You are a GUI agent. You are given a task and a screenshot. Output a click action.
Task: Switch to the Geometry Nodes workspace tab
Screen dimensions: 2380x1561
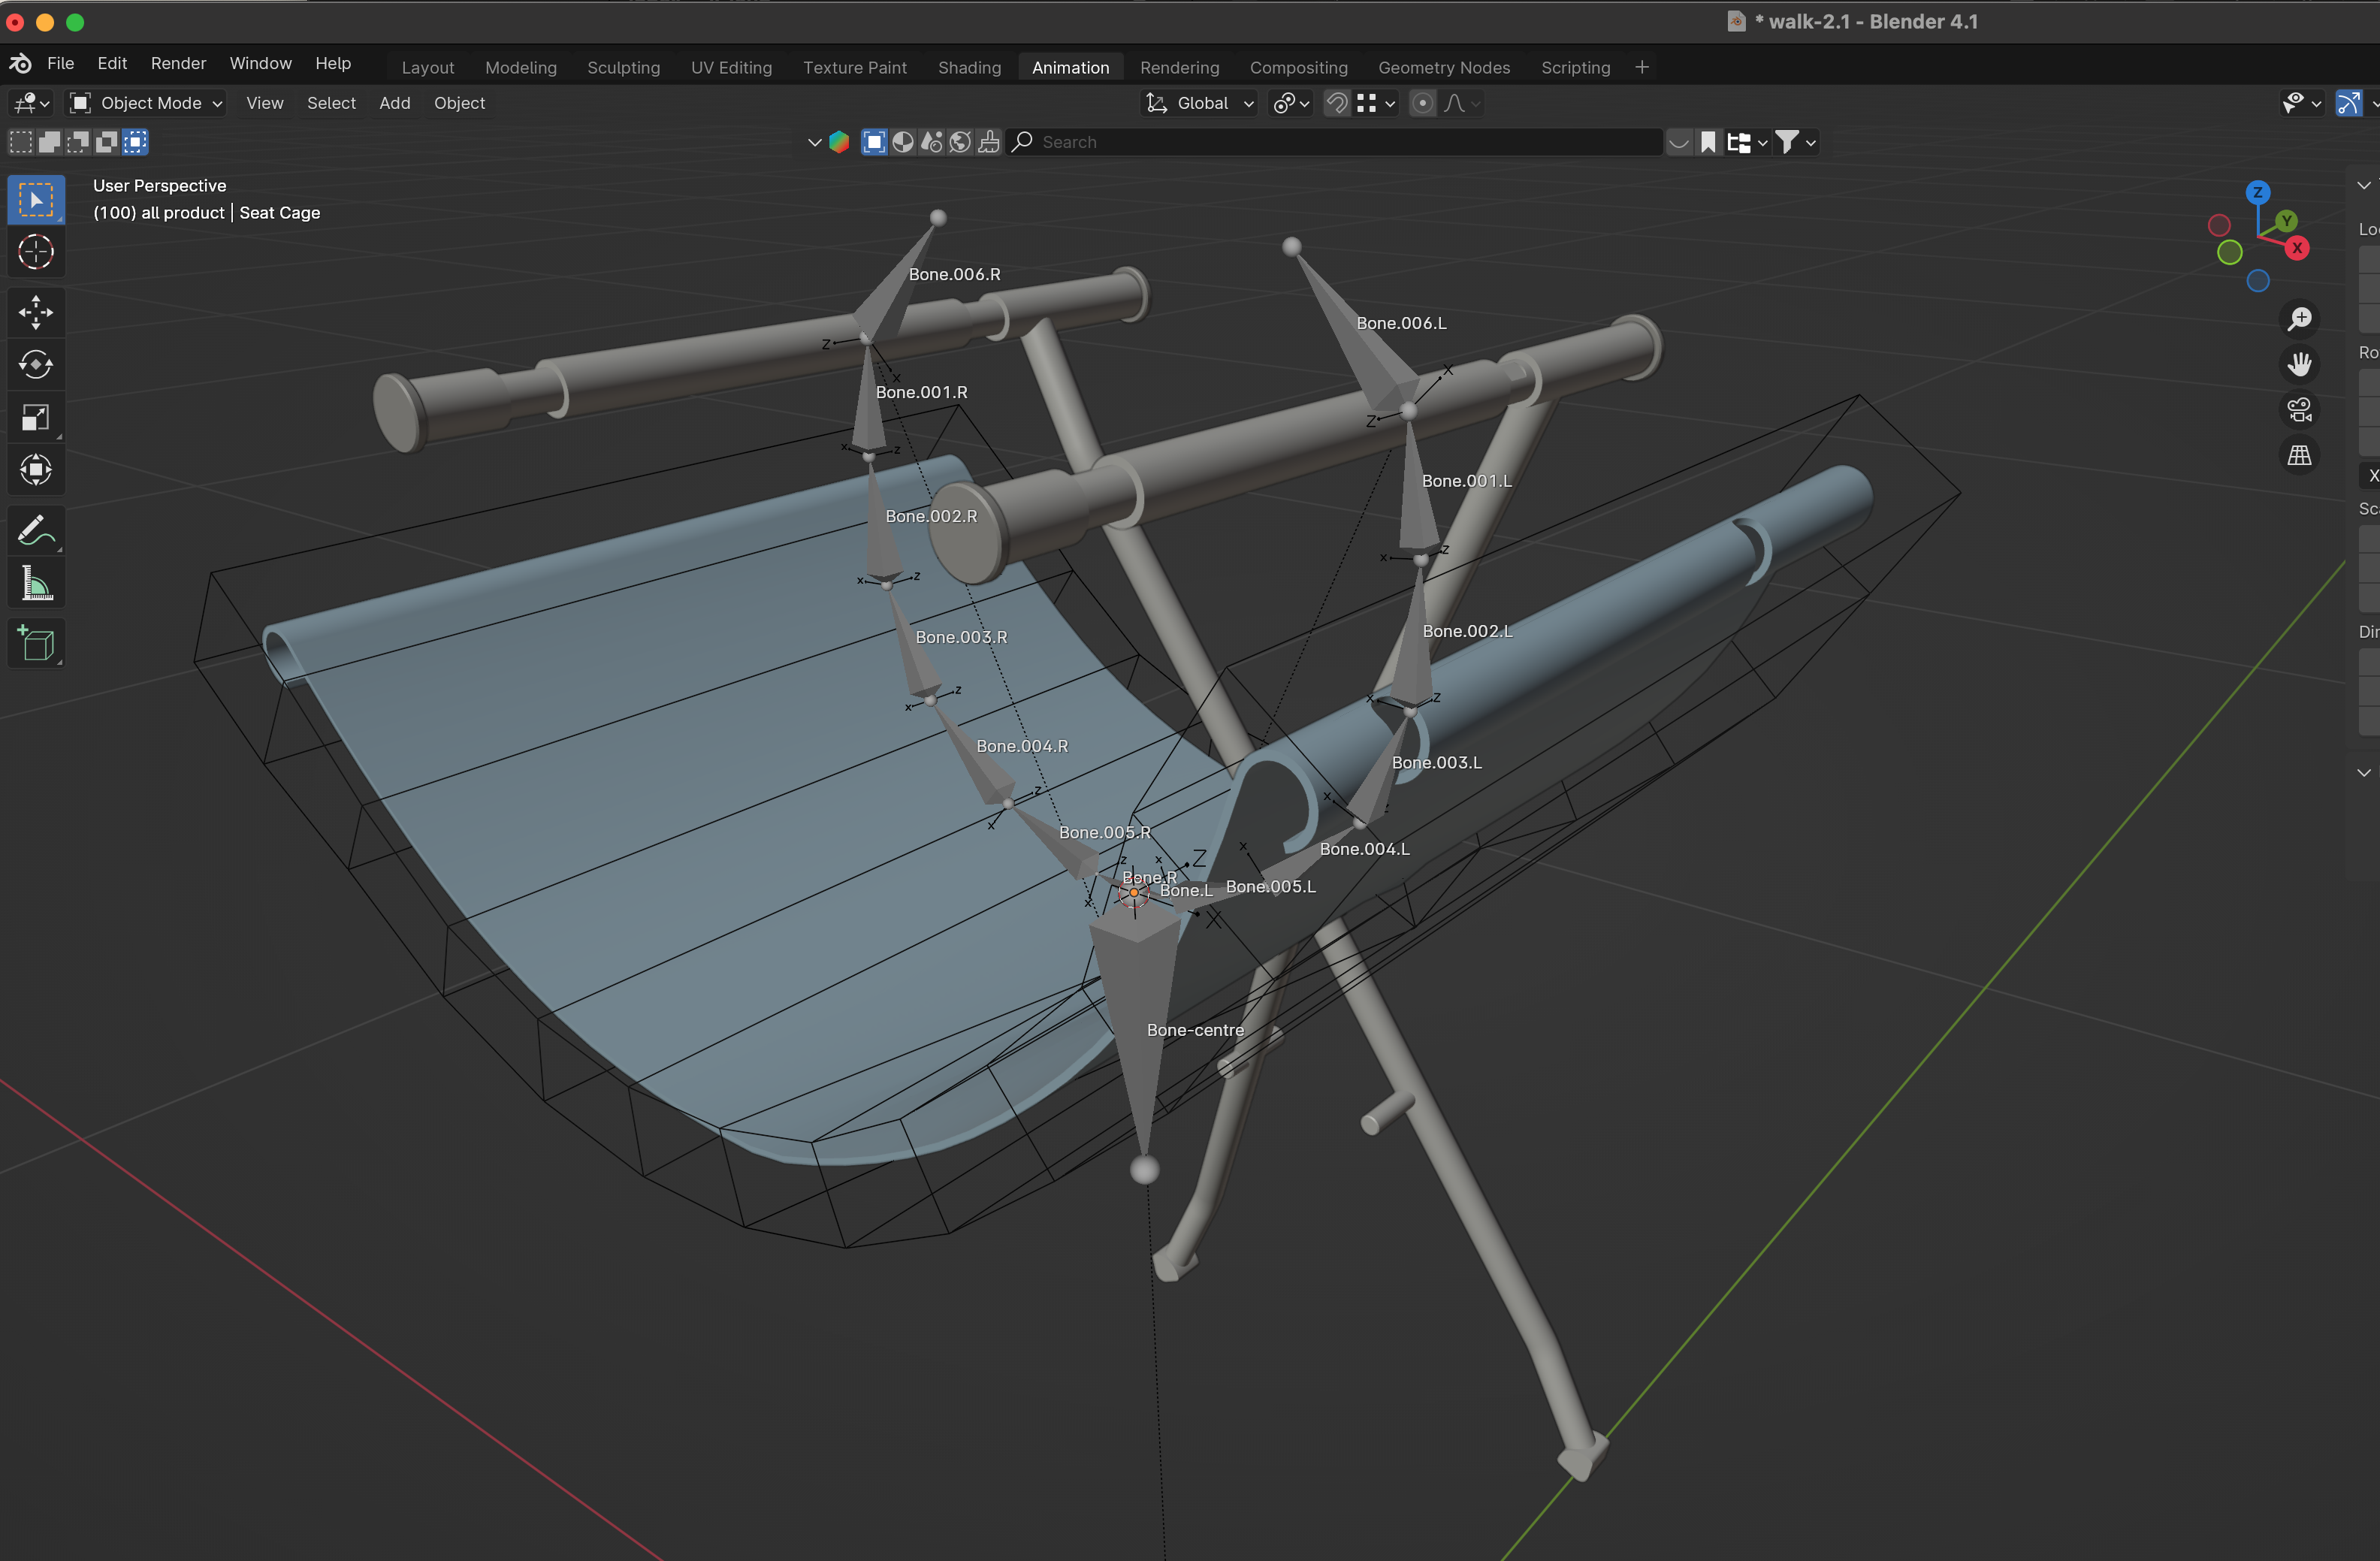click(1443, 67)
